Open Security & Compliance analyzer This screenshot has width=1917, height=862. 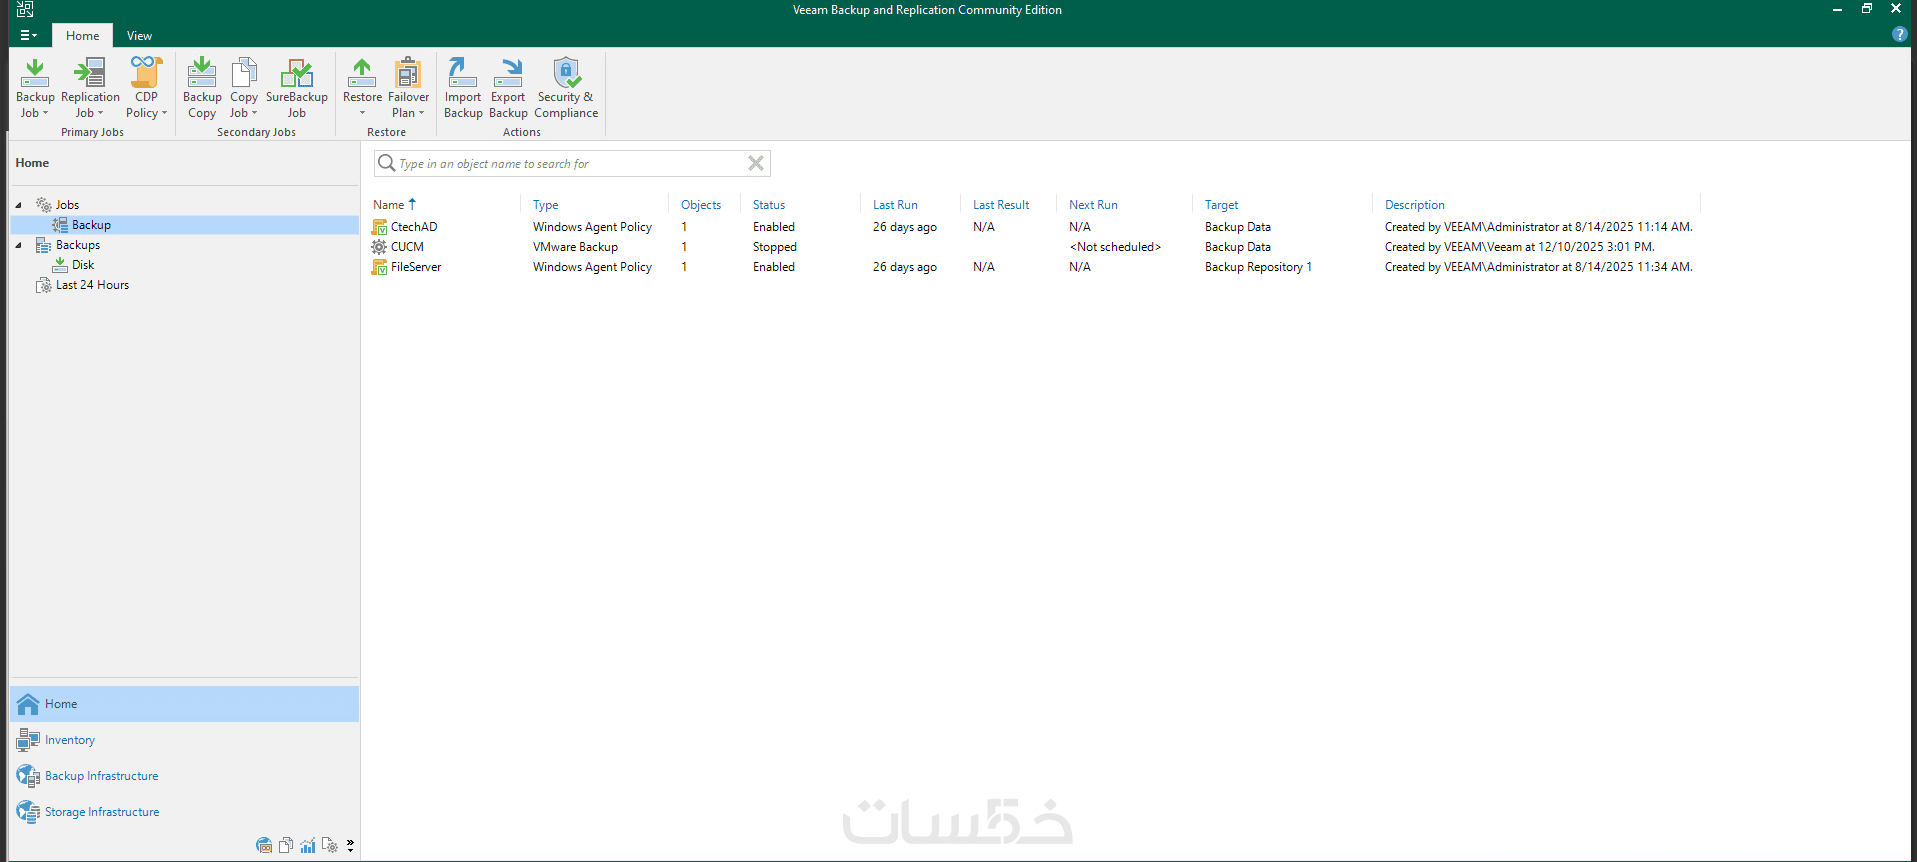(566, 88)
